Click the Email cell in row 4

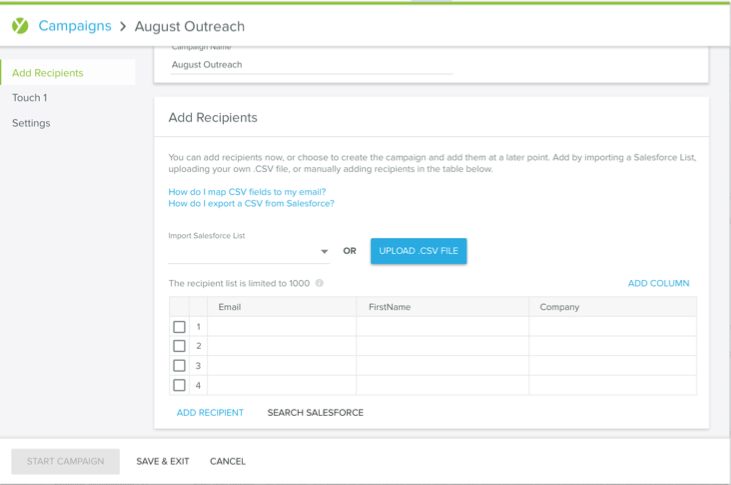click(282, 385)
